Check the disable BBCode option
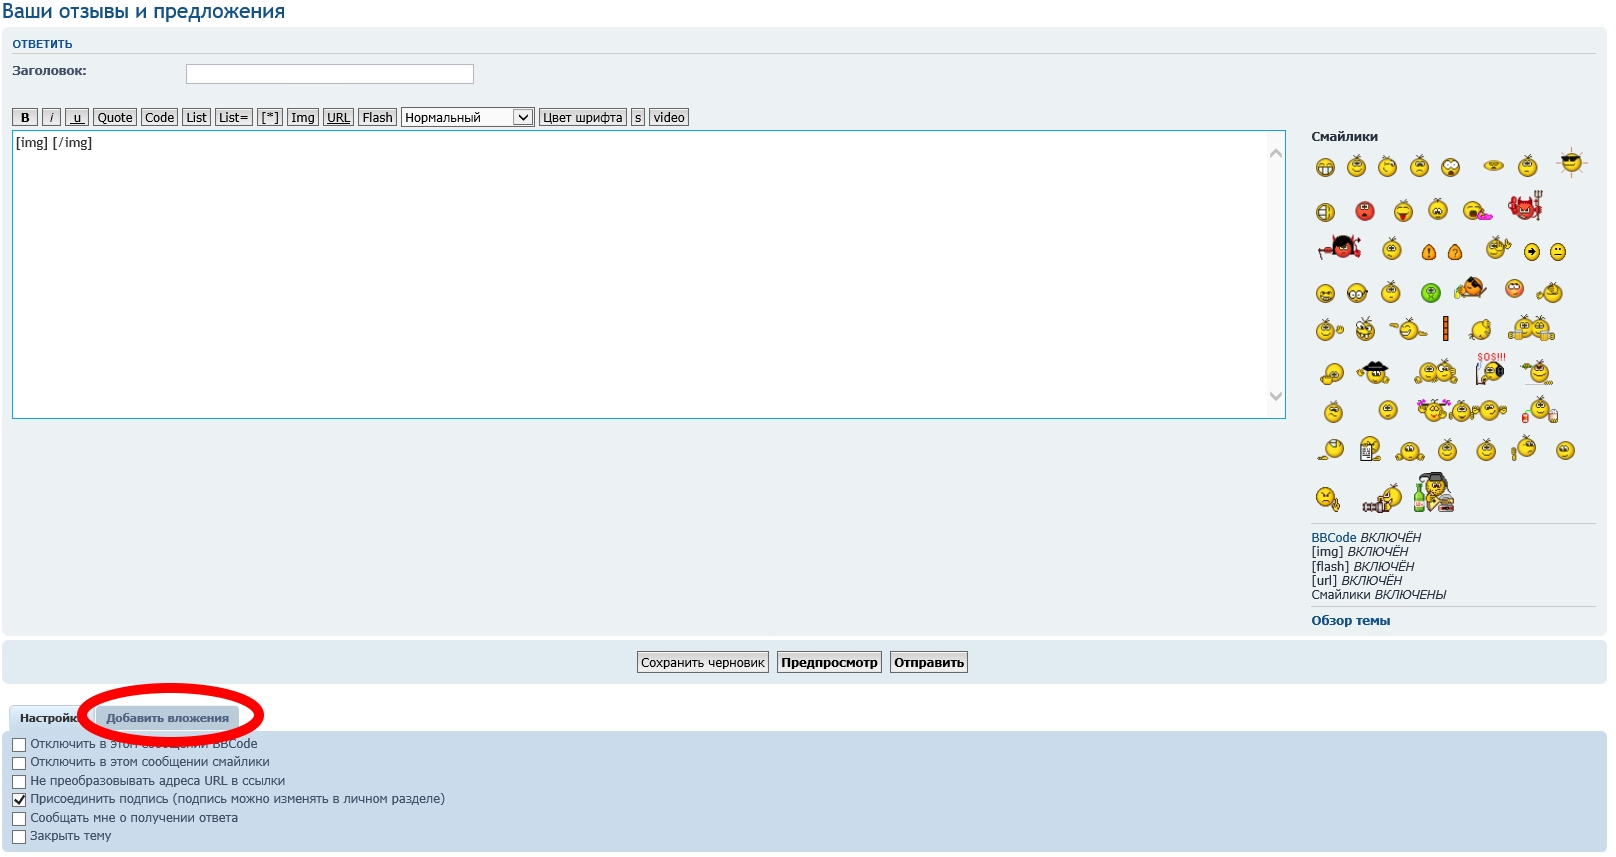This screenshot has width=1616, height=857. pos(19,745)
